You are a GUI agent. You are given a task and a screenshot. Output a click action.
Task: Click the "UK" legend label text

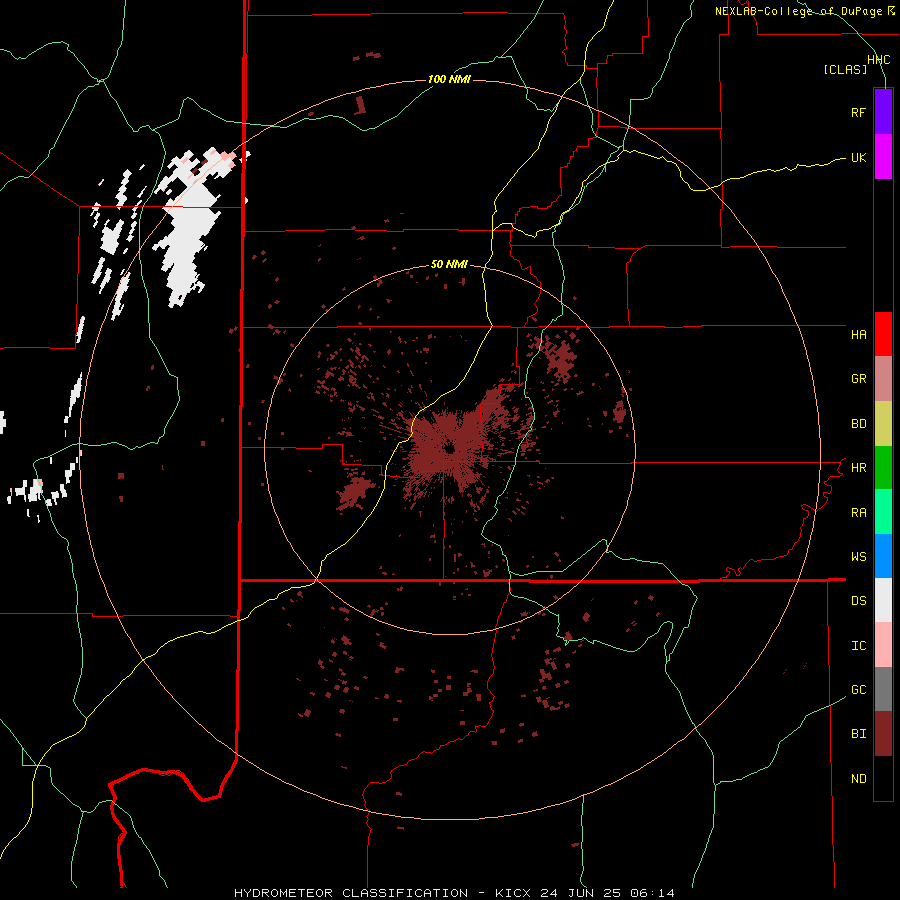point(858,158)
